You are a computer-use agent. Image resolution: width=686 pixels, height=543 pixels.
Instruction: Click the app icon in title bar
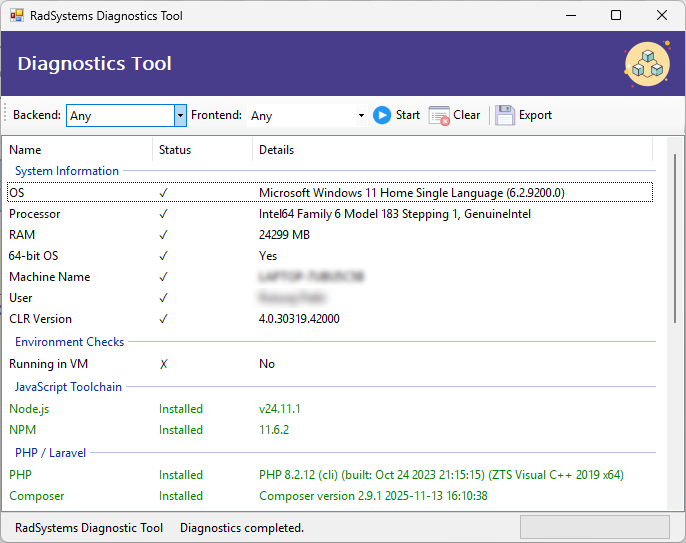17,16
